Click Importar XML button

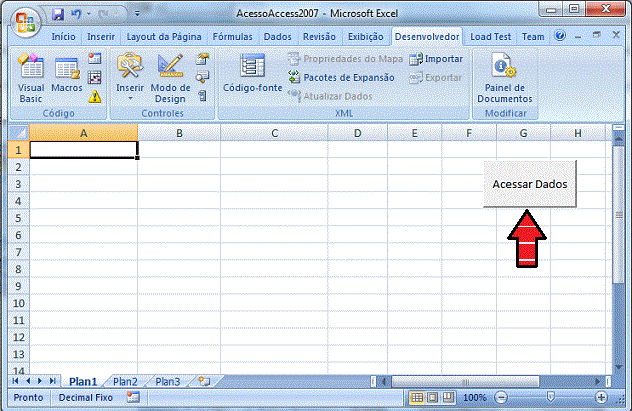[x=436, y=59]
